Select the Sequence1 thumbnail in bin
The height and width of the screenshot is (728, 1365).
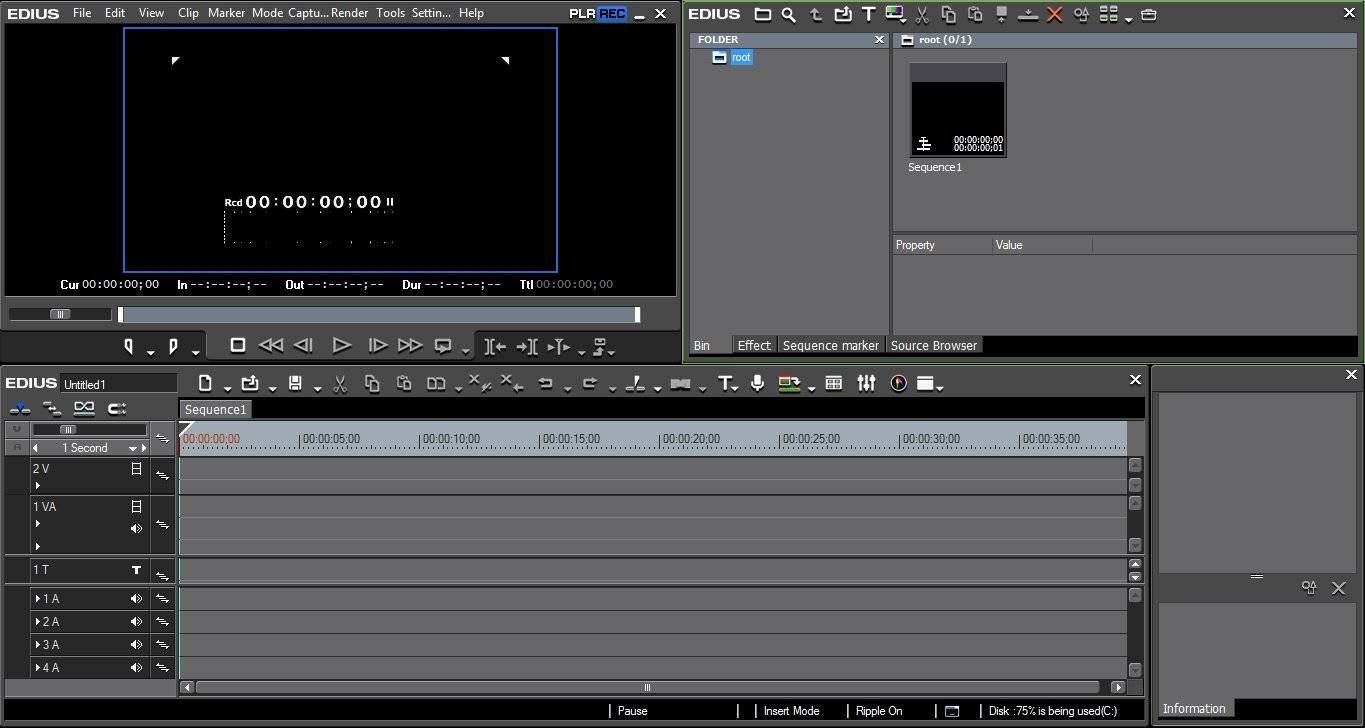[x=958, y=110]
